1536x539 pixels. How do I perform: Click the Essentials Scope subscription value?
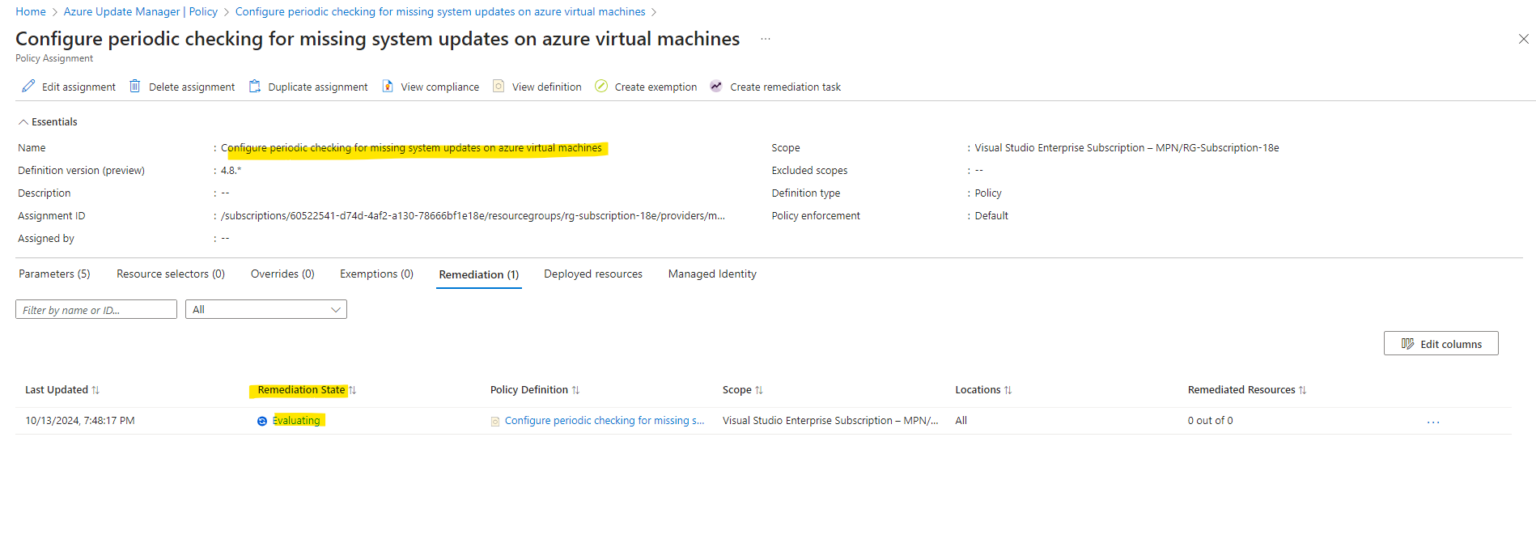click(x=1127, y=148)
